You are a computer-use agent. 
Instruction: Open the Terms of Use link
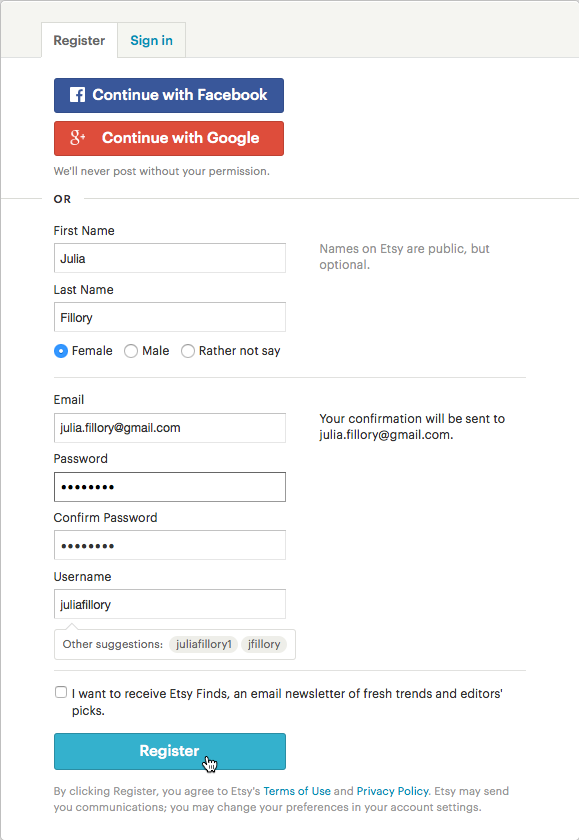tap(297, 791)
